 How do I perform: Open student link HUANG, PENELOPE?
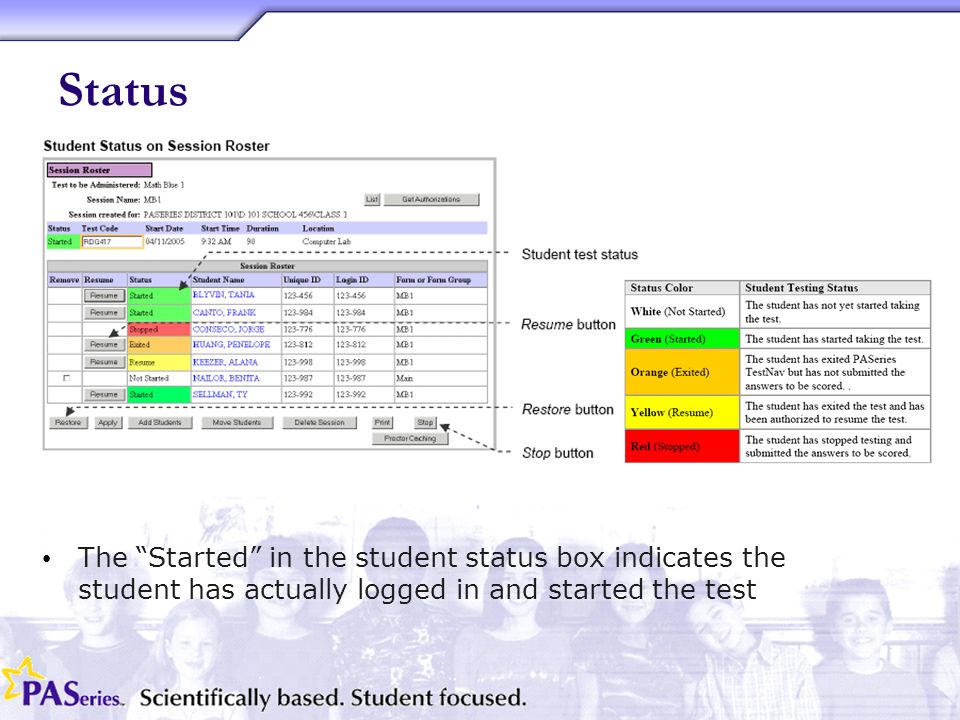(231, 345)
